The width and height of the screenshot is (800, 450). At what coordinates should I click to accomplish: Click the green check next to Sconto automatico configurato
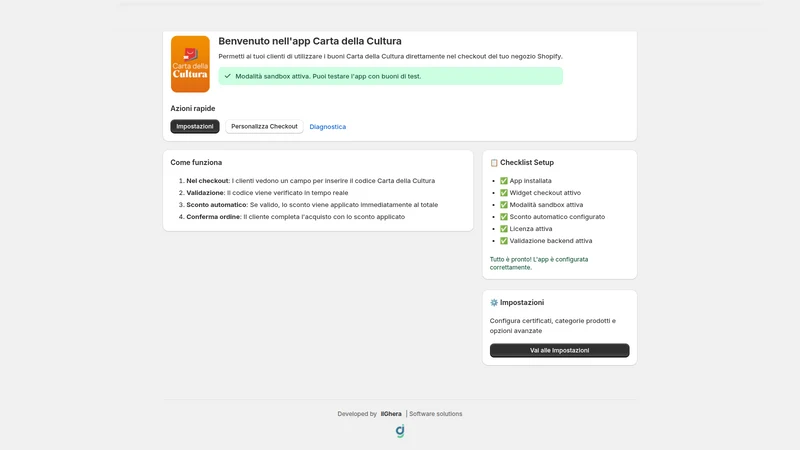504,217
